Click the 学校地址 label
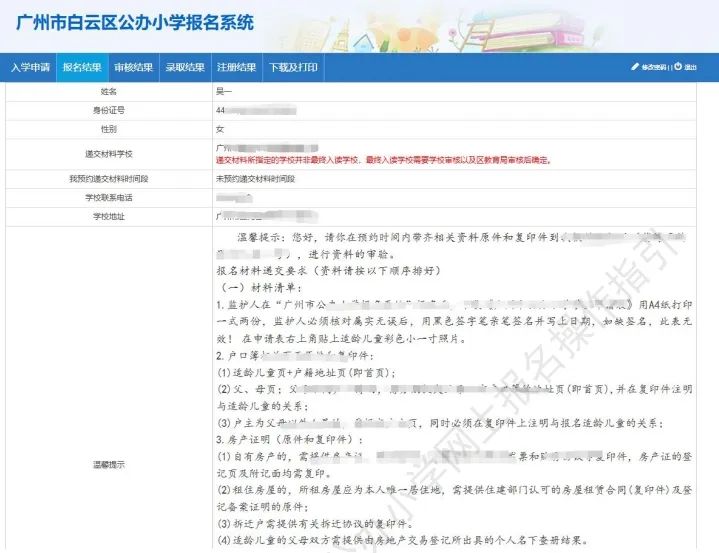The width and height of the screenshot is (719, 553). pyautogui.click(x=109, y=216)
